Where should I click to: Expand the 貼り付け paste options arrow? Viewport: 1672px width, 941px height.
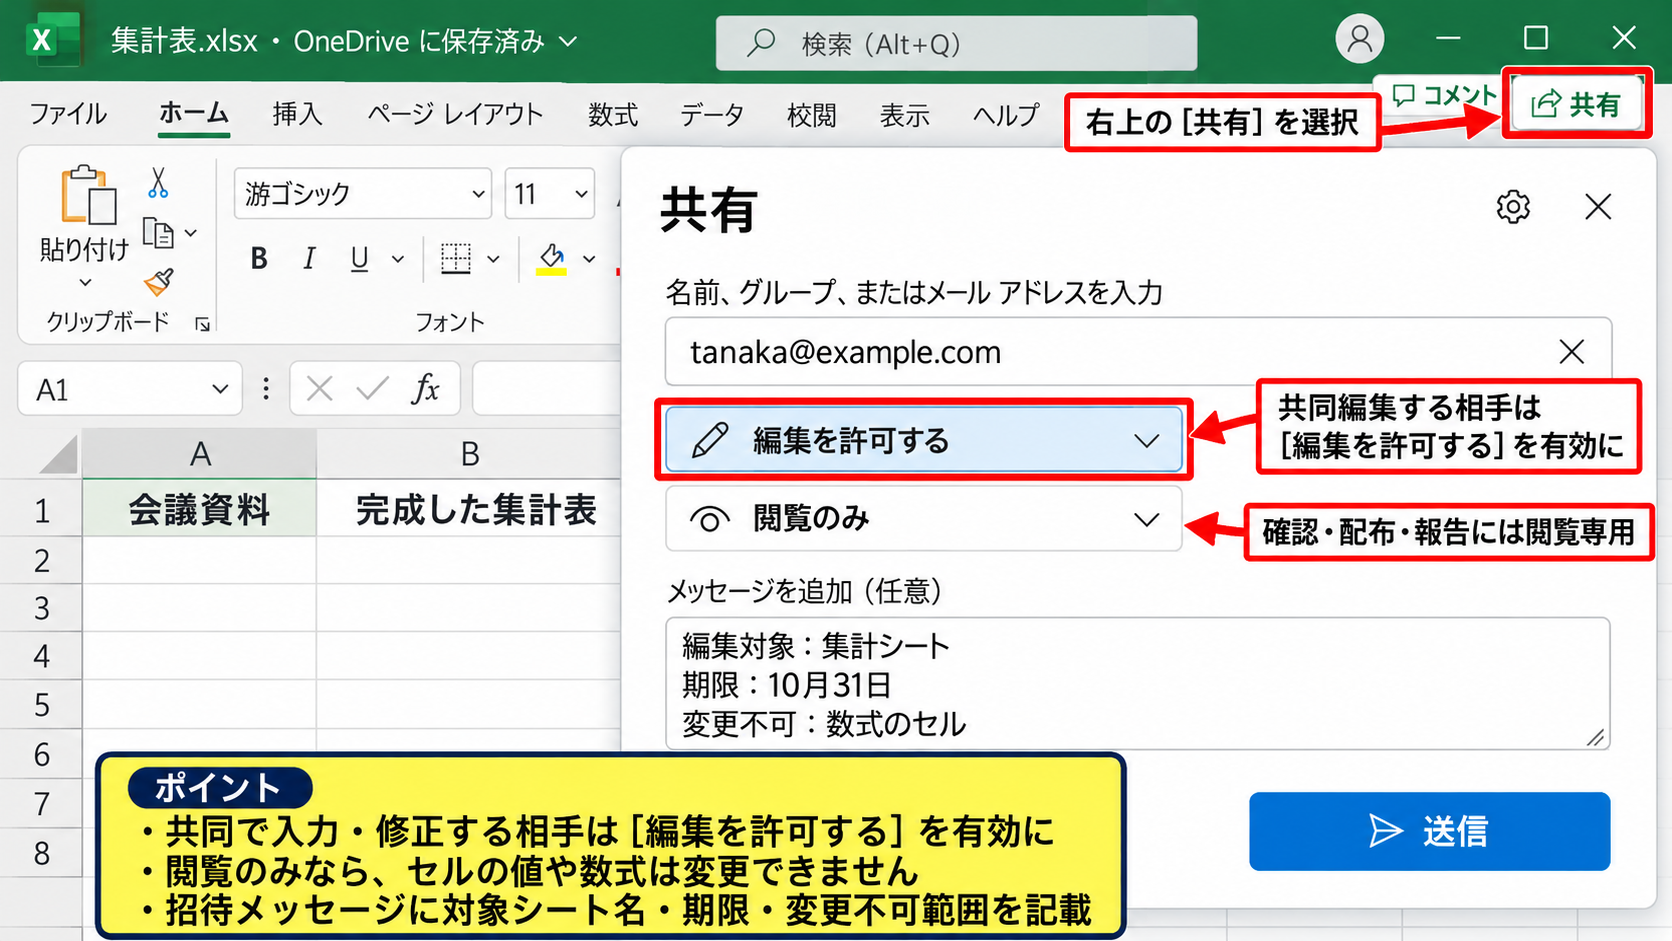click(x=85, y=283)
